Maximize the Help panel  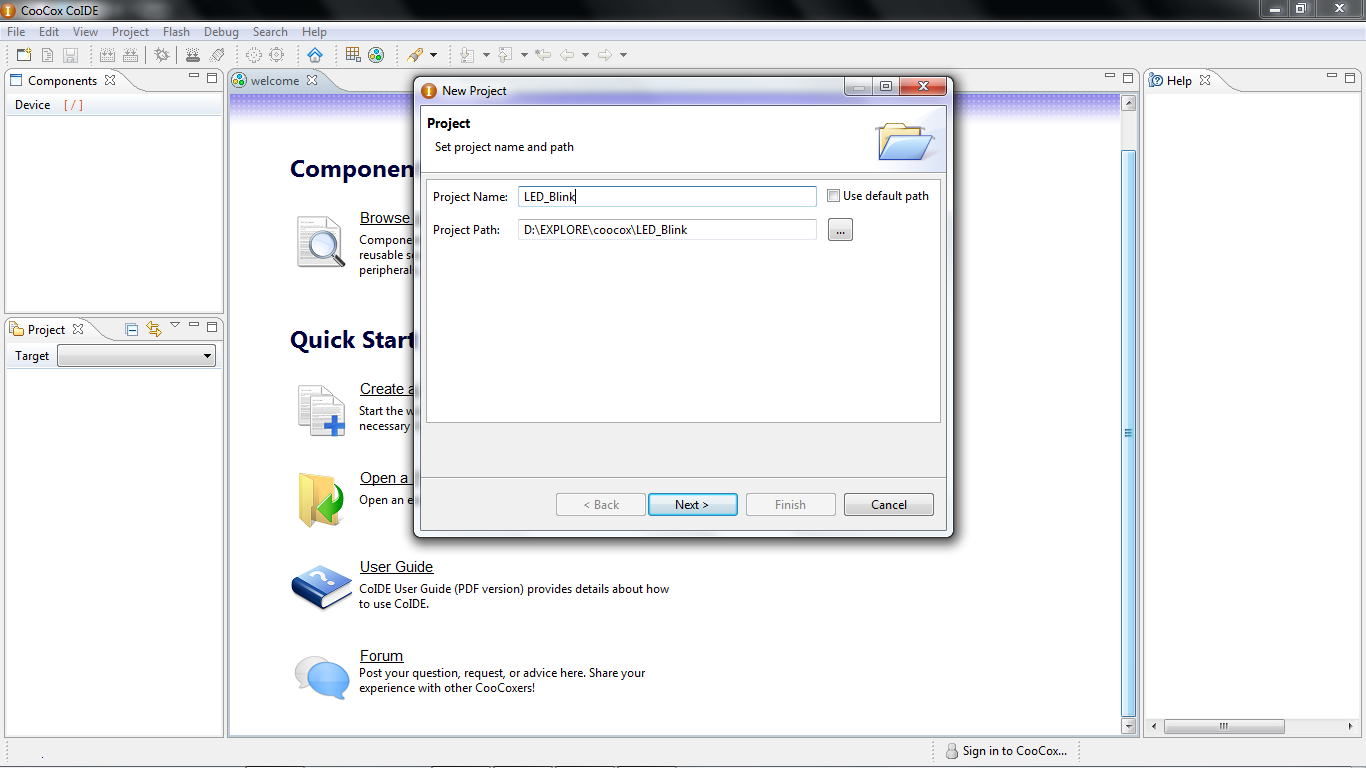1352,77
